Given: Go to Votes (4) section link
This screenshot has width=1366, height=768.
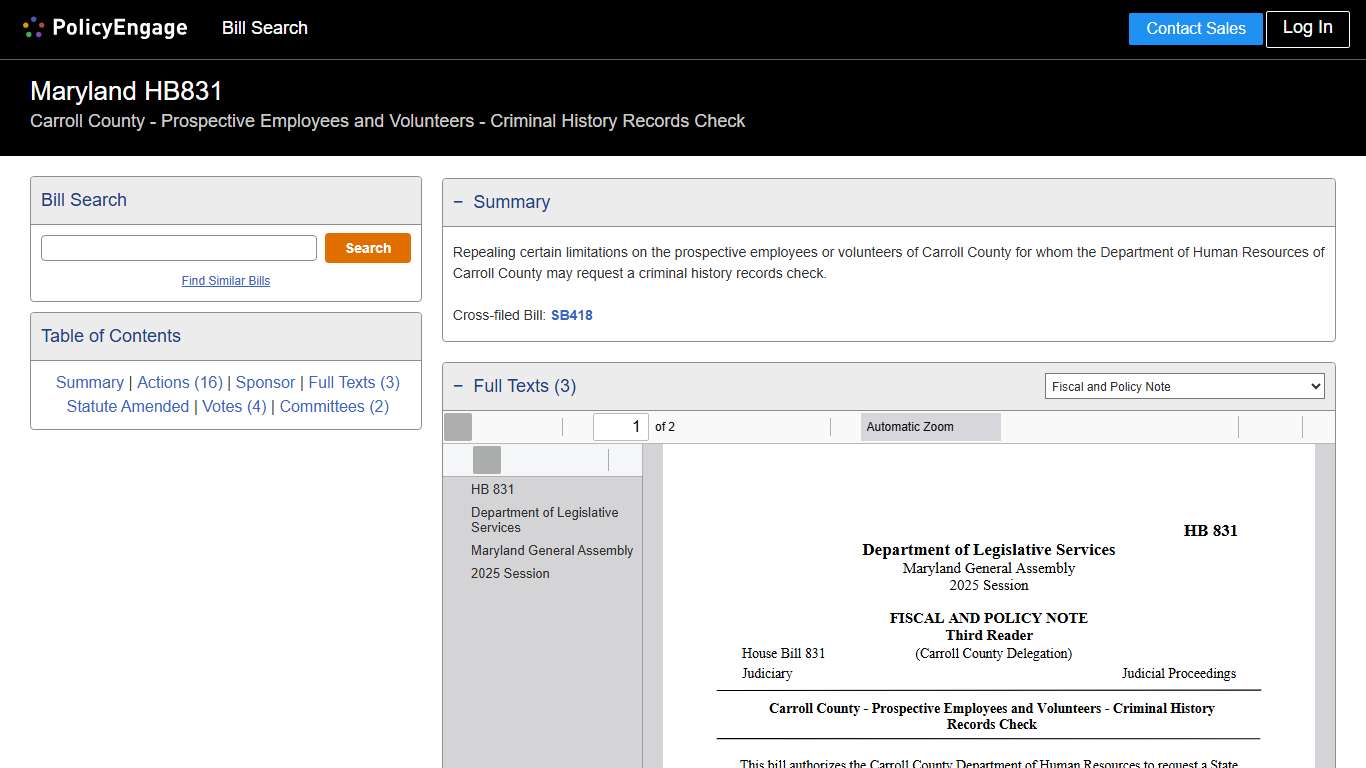Looking at the screenshot, I should point(234,407).
